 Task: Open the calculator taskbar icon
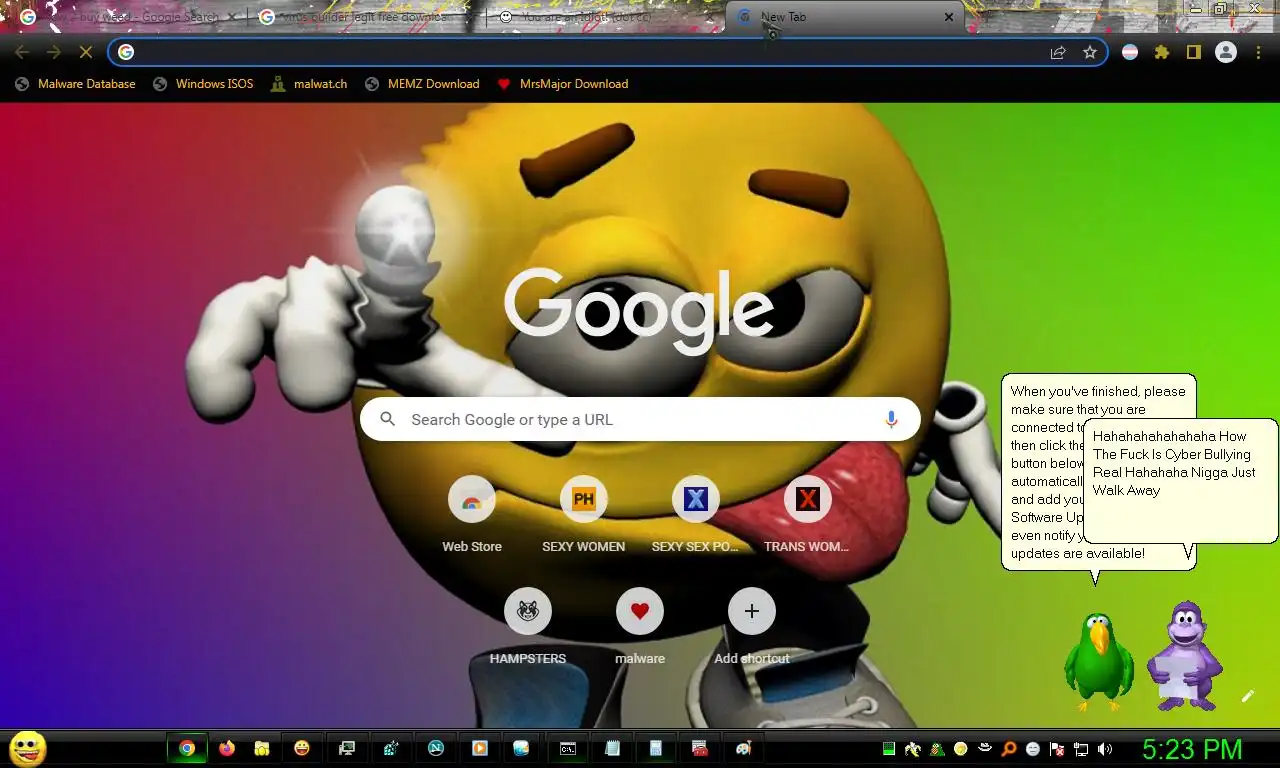[x=656, y=748]
